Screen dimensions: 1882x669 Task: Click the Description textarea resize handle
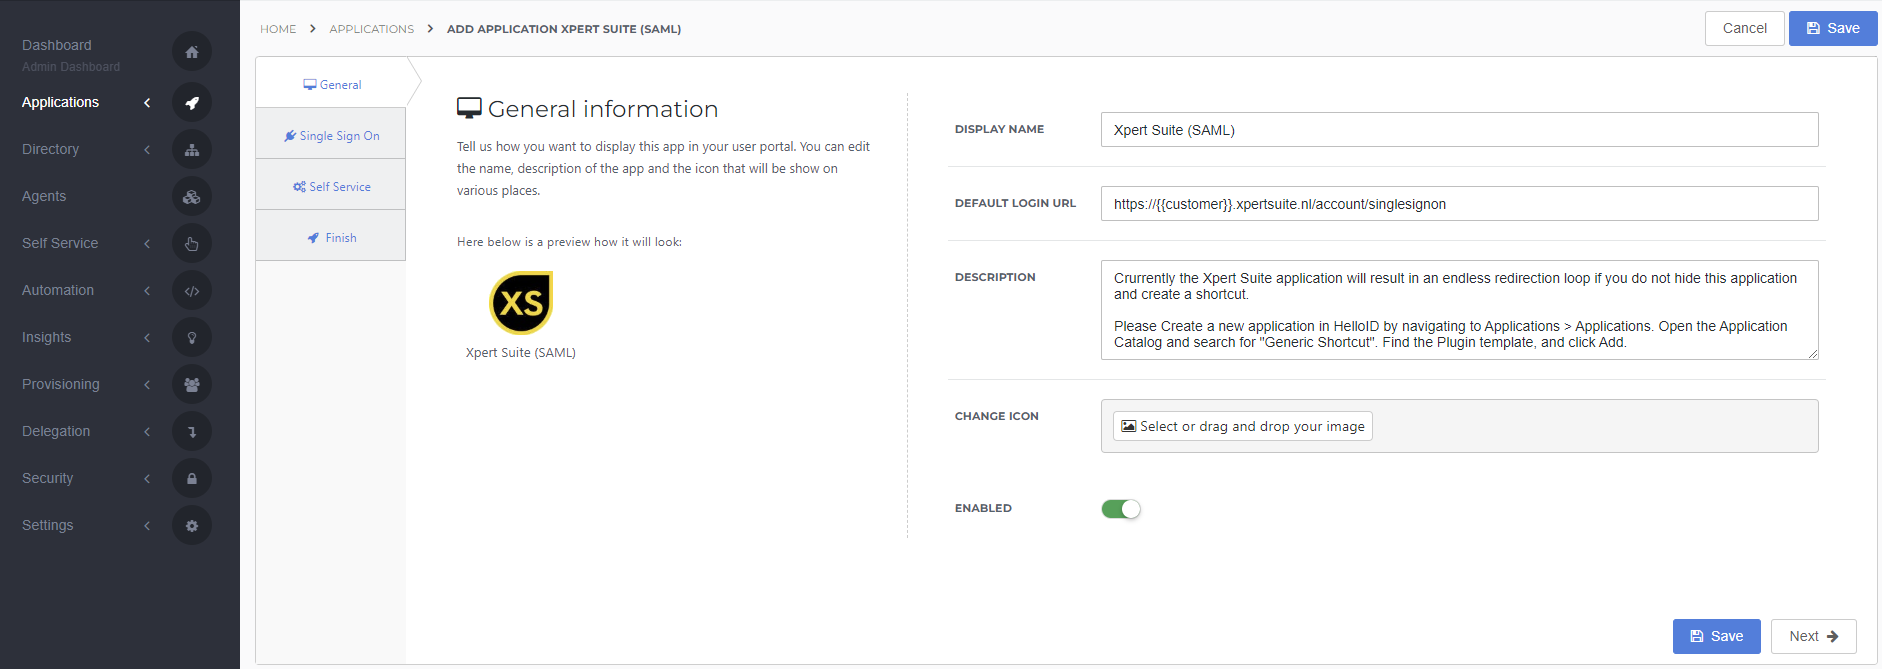click(x=1812, y=353)
